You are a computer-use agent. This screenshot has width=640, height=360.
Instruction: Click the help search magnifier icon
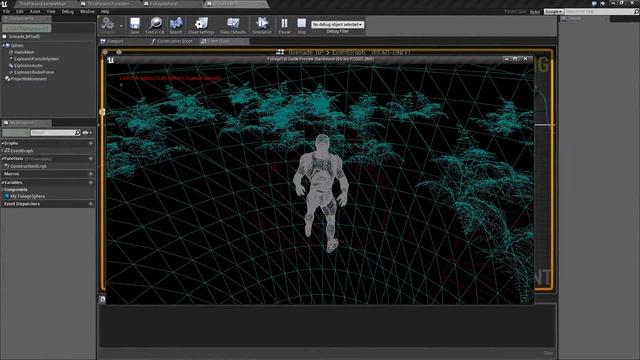(x=636, y=12)
